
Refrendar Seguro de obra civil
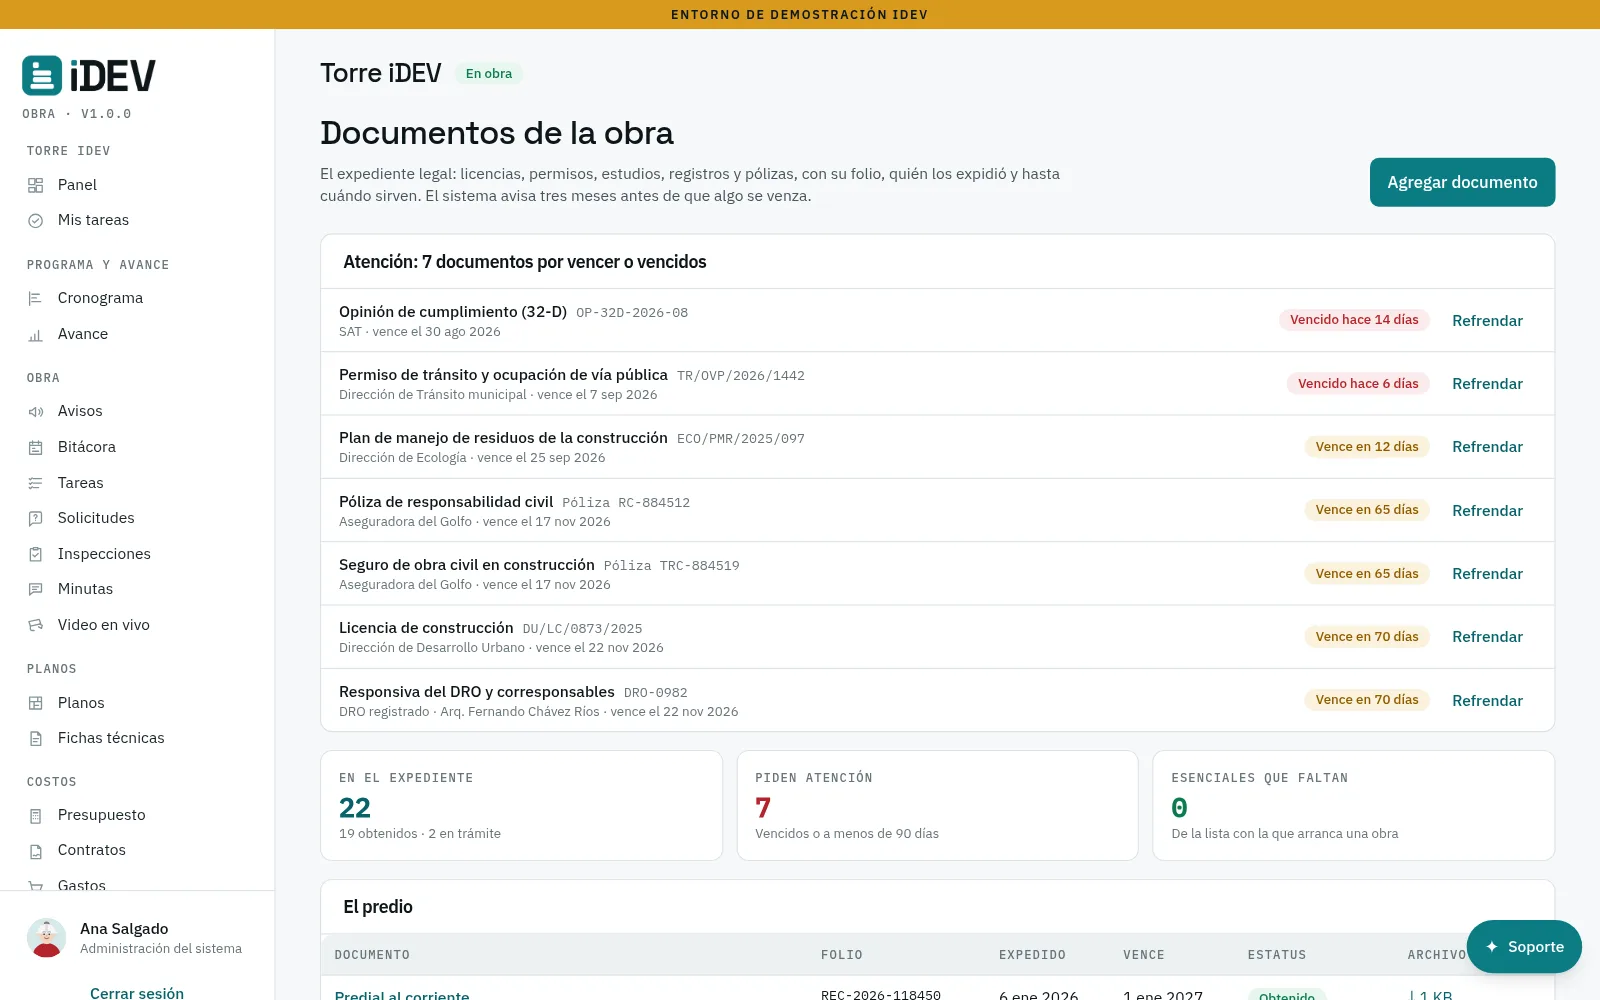(x=1487, y=574)
